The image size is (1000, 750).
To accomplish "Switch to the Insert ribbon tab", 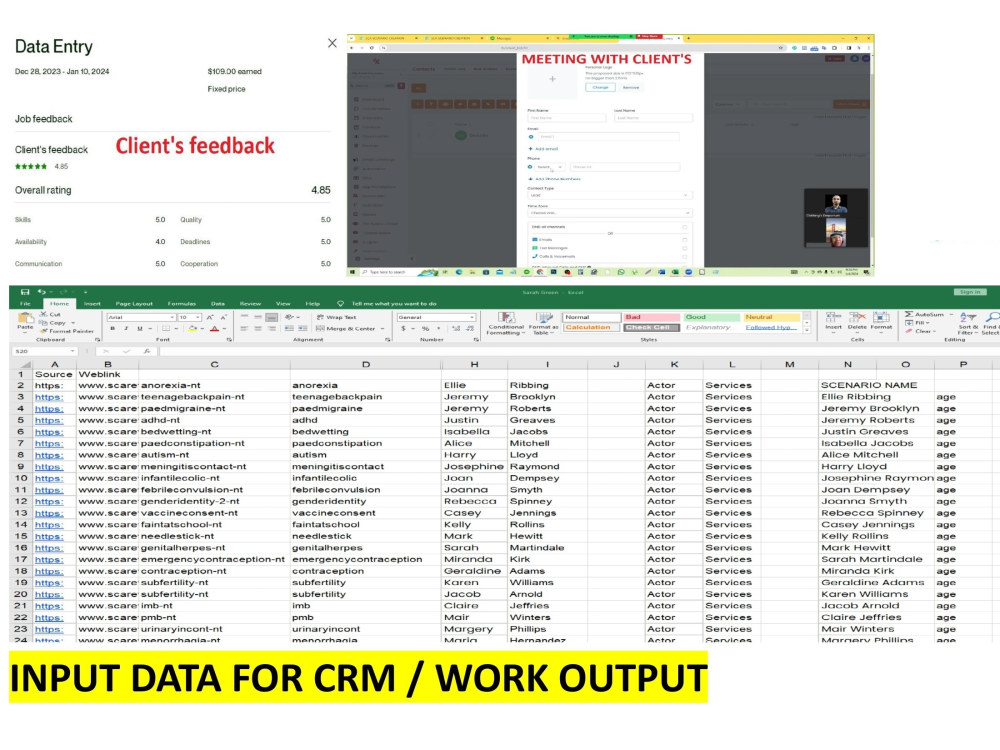I will coord(92,304).
